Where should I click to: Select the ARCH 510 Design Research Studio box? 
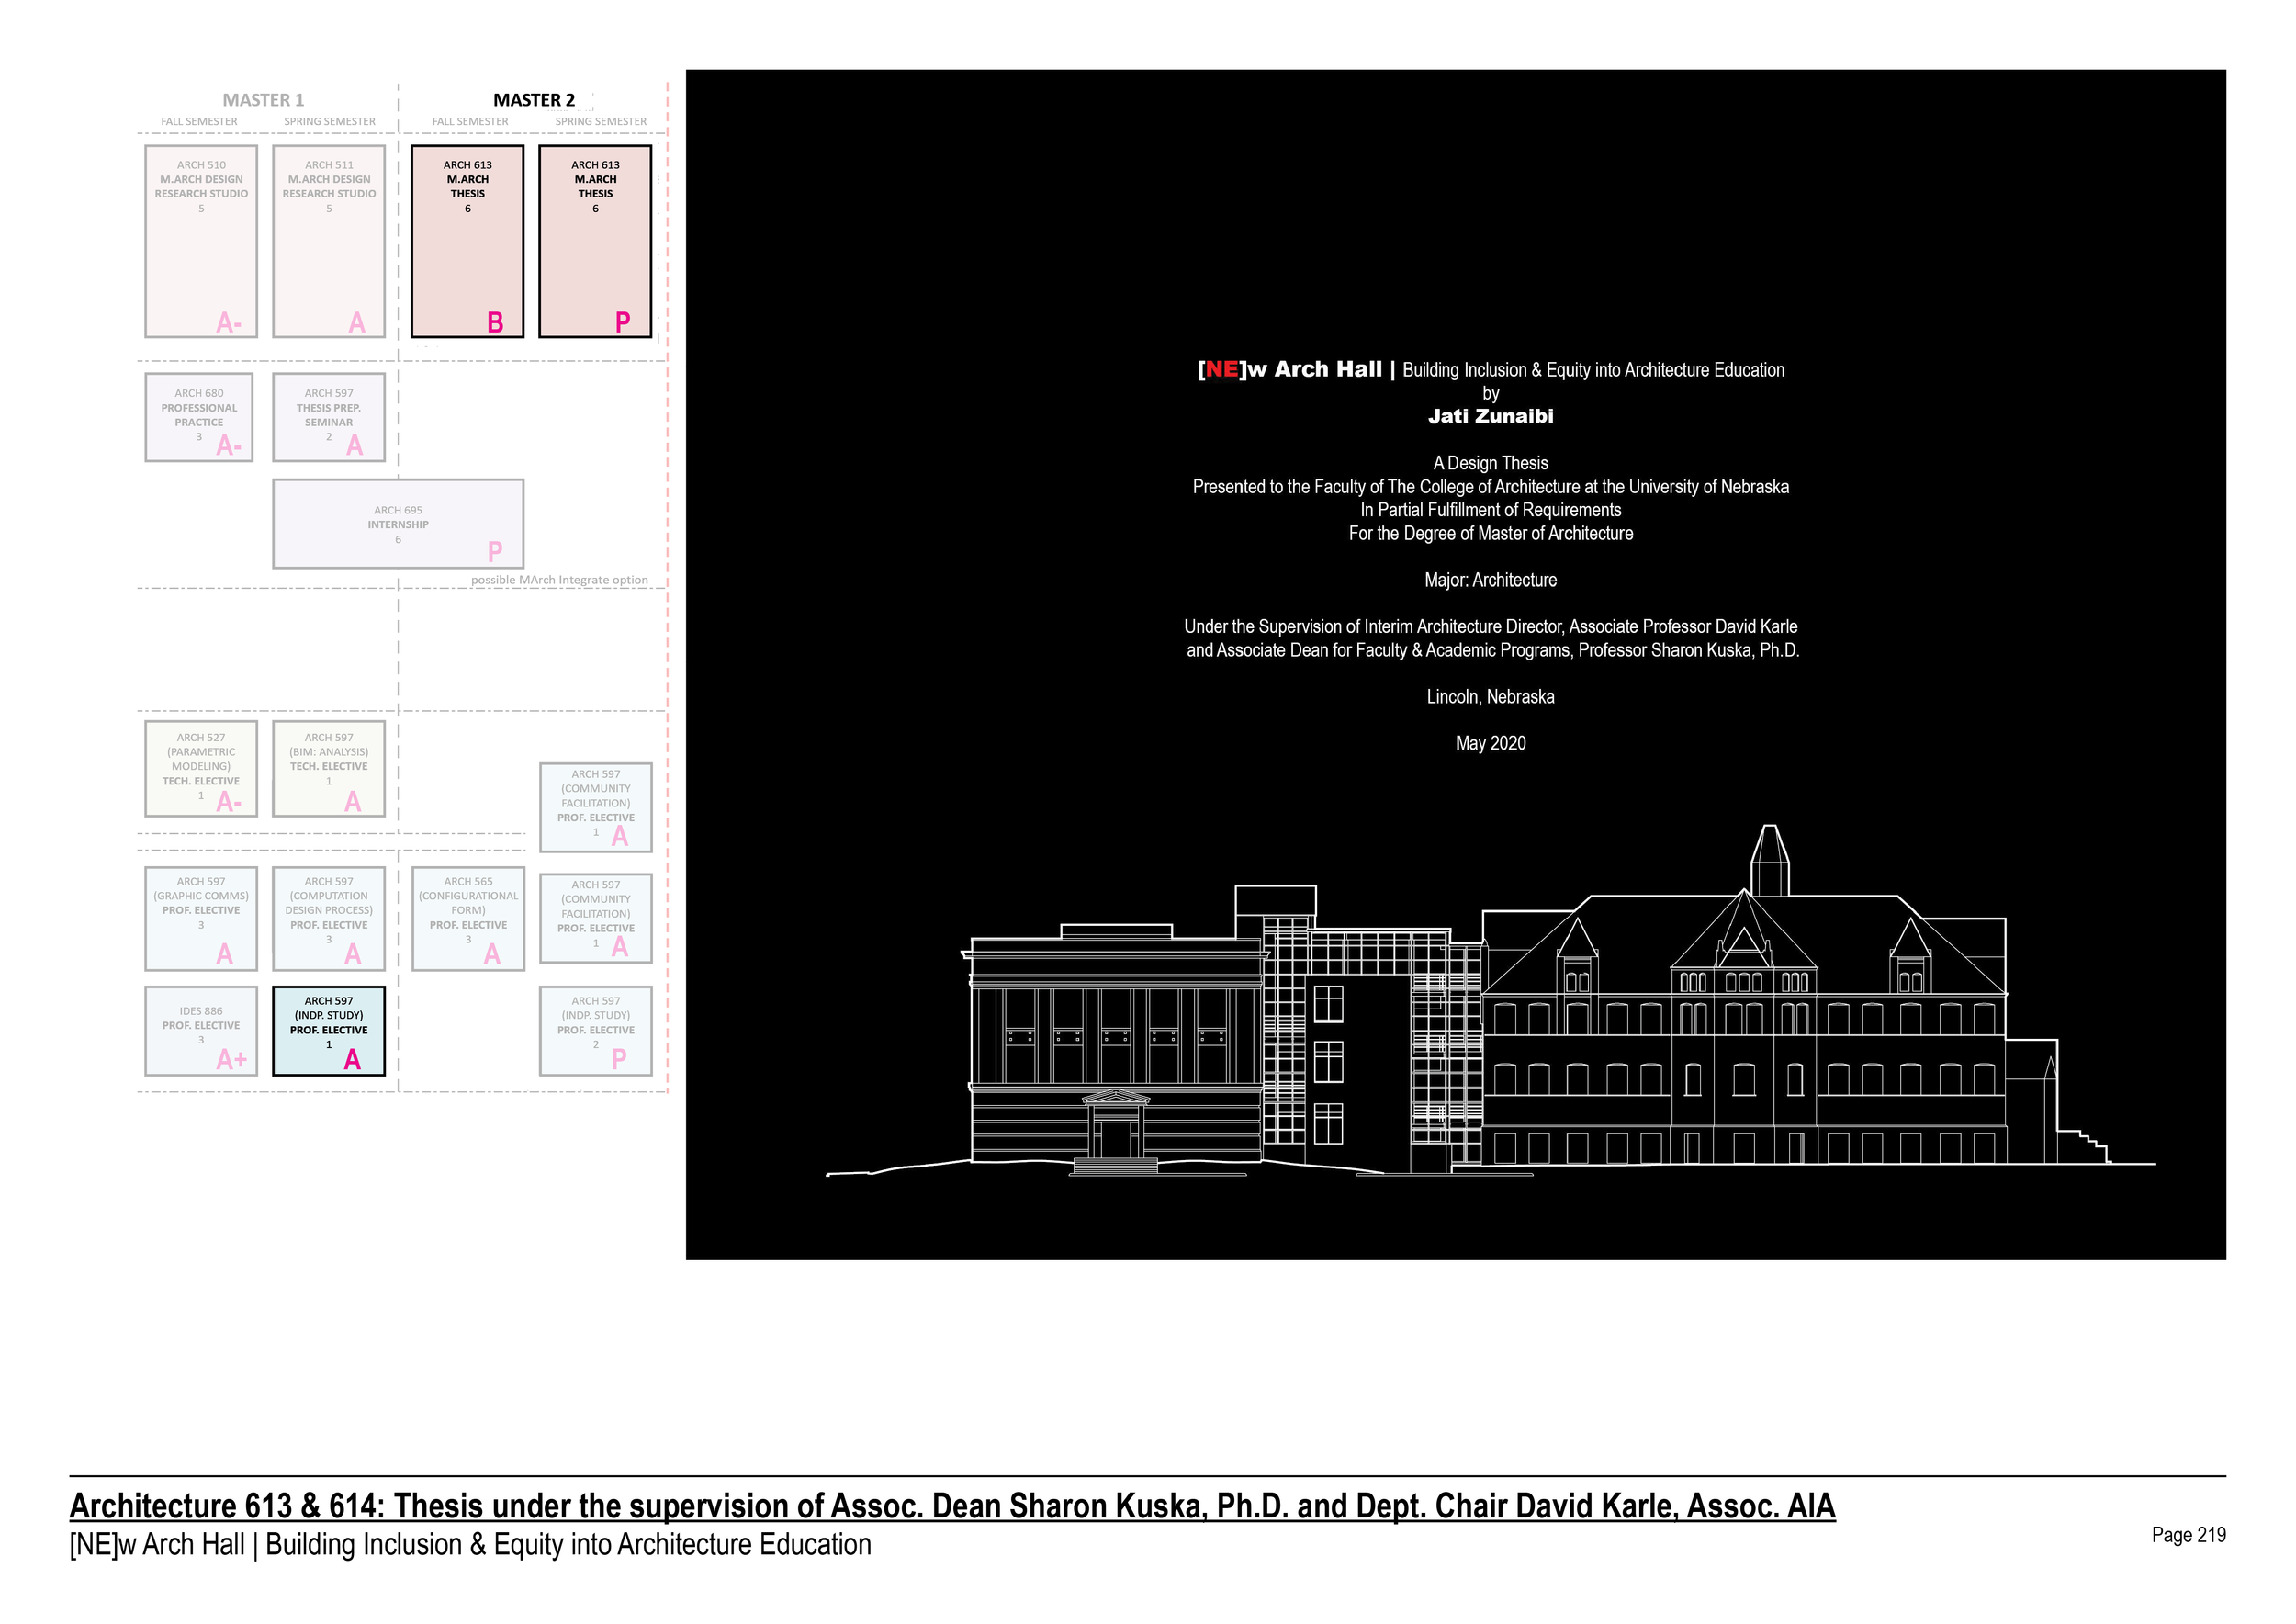point(201,241)
